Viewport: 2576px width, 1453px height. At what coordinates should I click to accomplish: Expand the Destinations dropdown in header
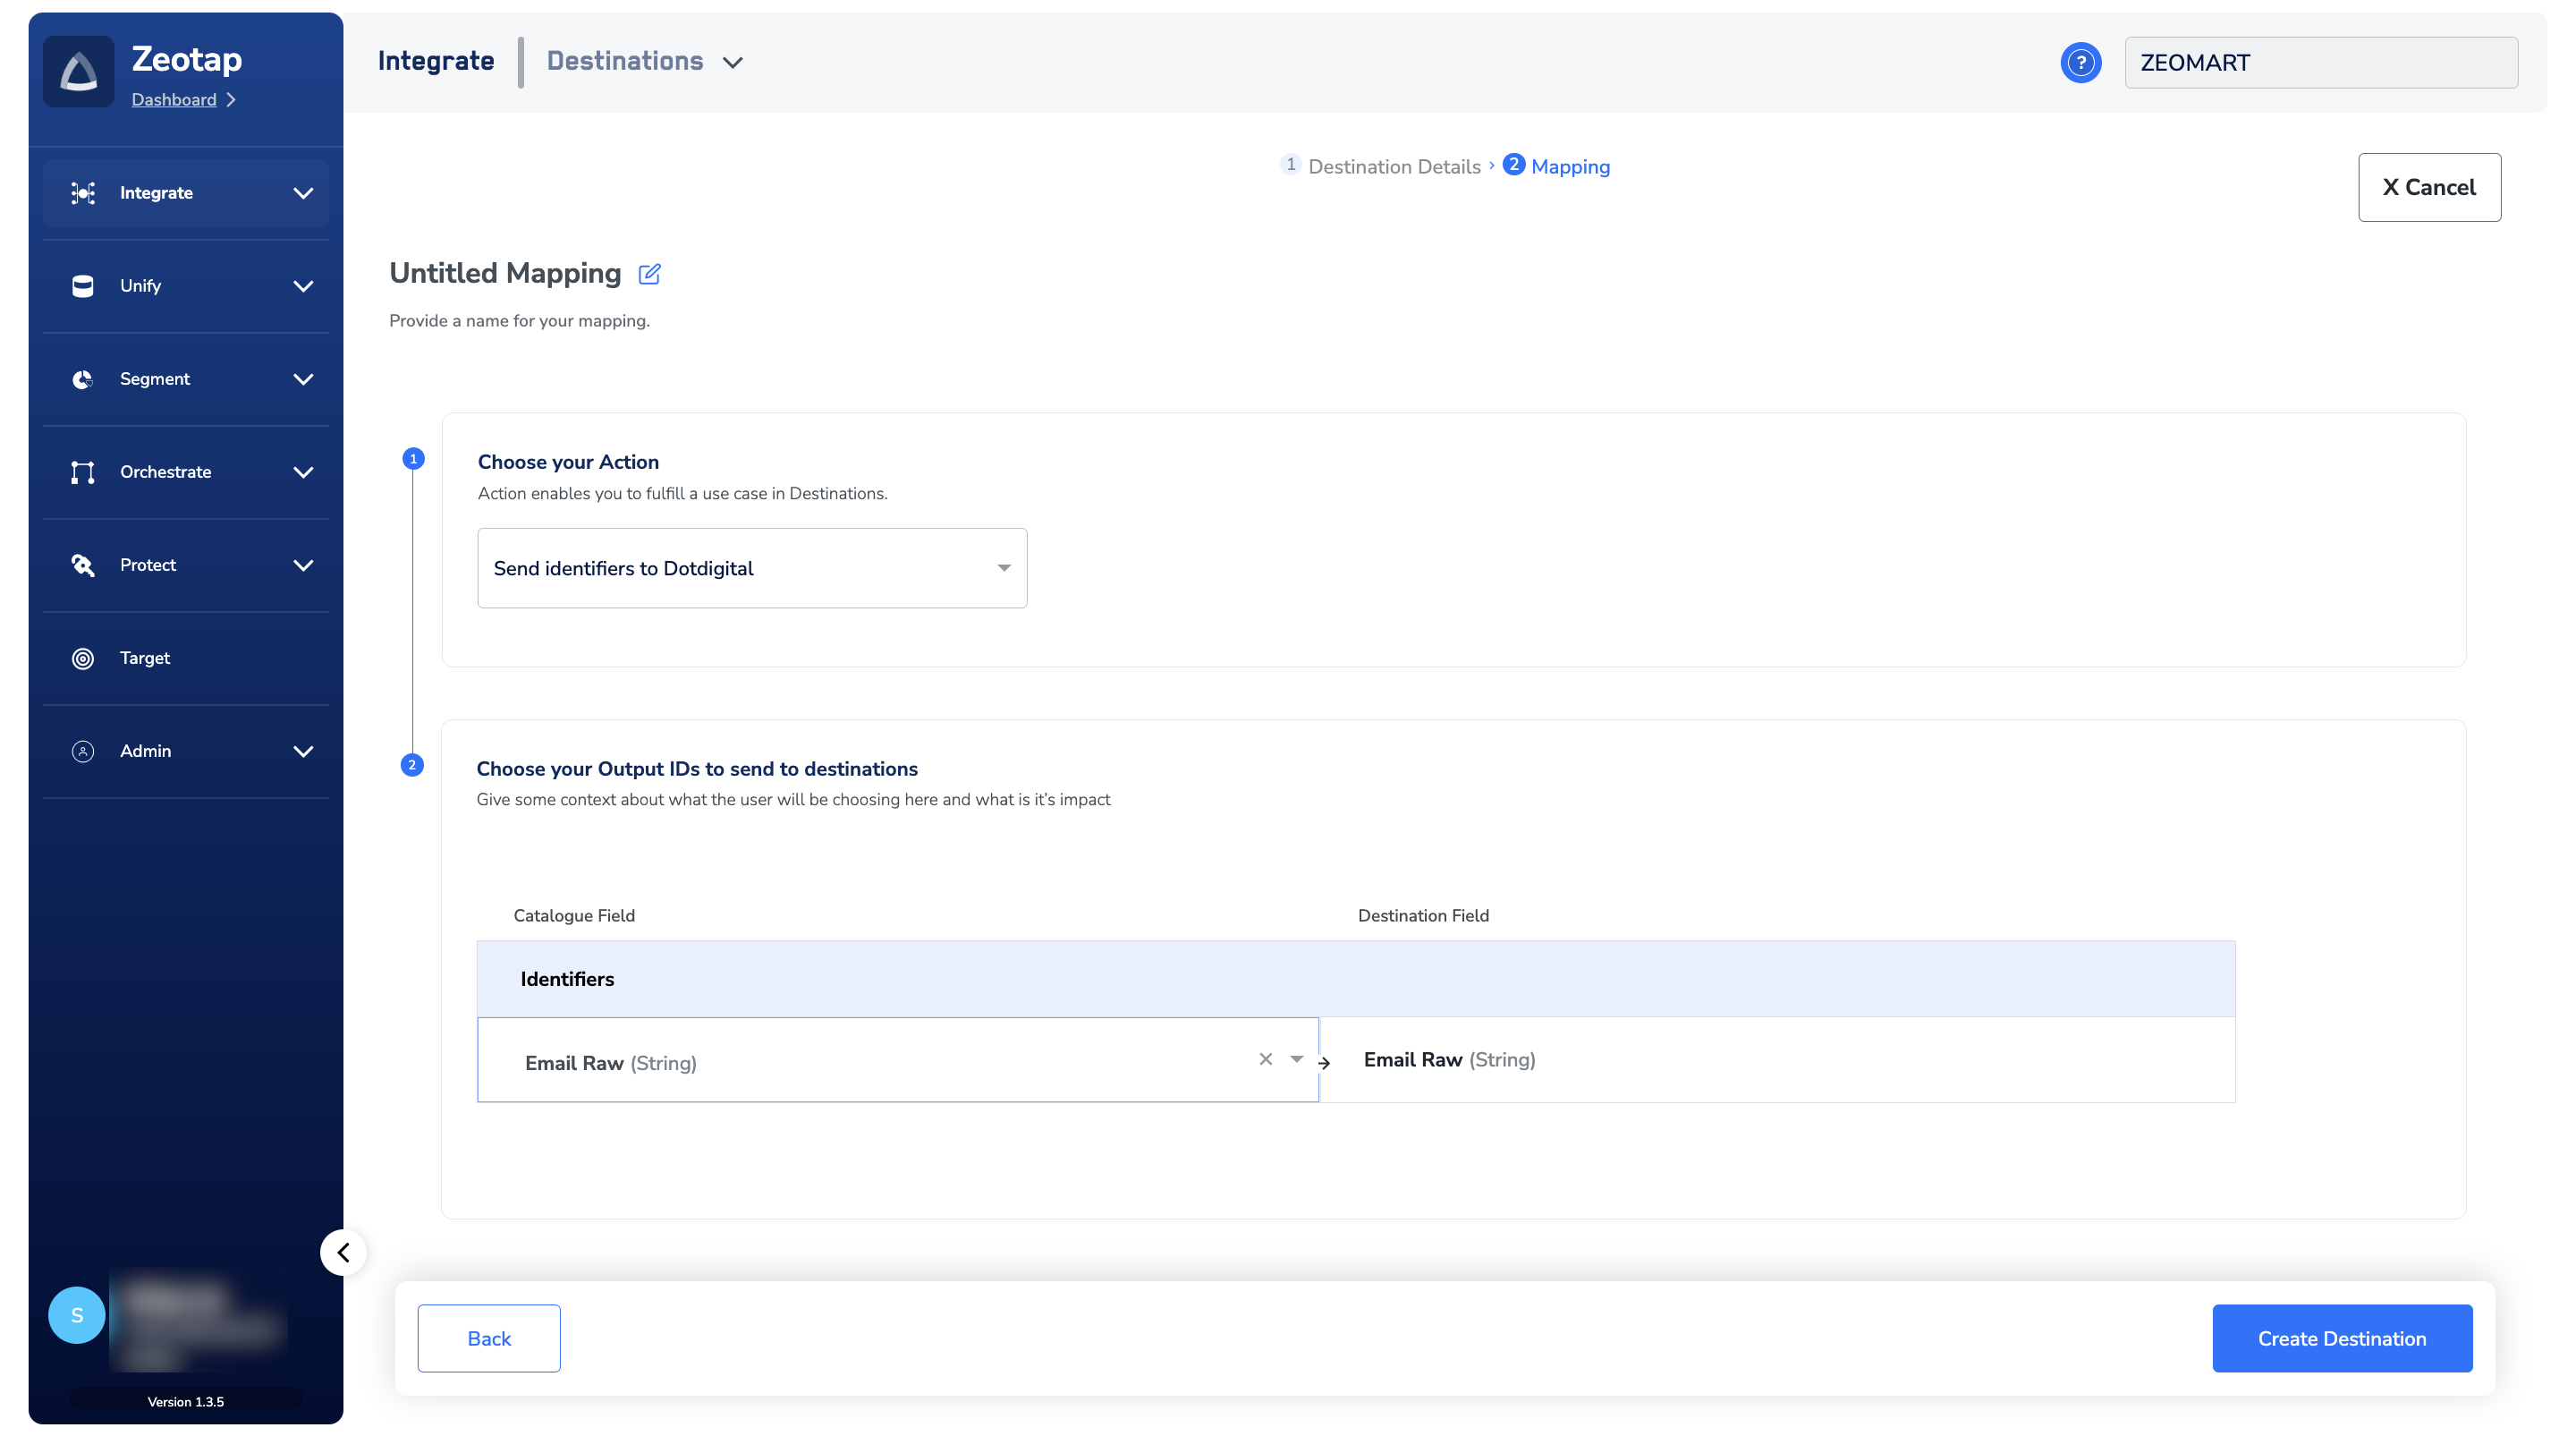pos(732,63)
